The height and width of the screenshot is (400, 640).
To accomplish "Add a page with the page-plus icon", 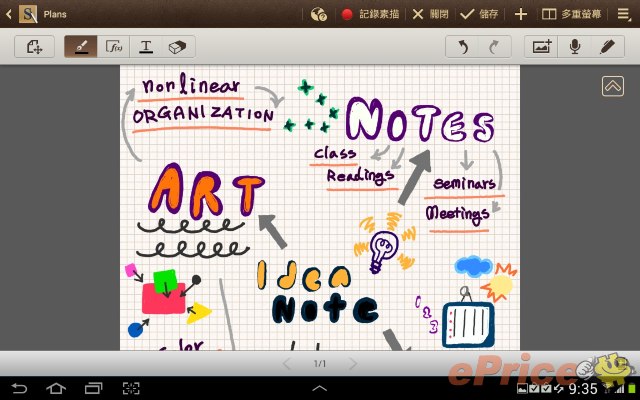I will tap(35, 47).
